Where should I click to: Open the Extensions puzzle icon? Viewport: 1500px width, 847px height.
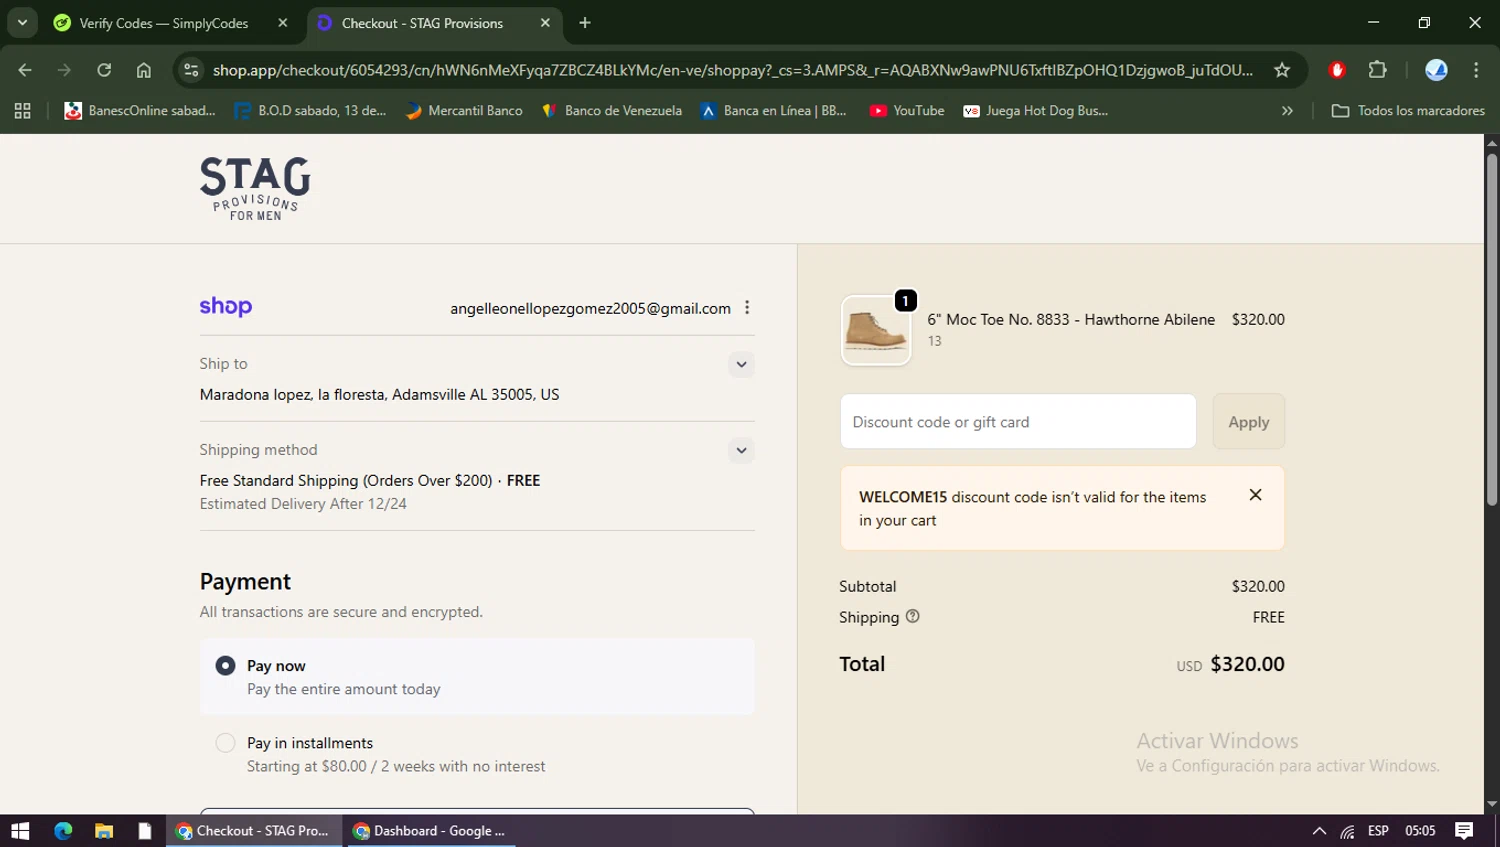pos(1378,70)
